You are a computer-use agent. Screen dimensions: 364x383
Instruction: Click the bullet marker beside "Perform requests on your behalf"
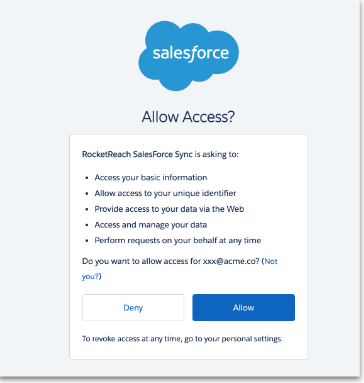(x=87, y=241)
